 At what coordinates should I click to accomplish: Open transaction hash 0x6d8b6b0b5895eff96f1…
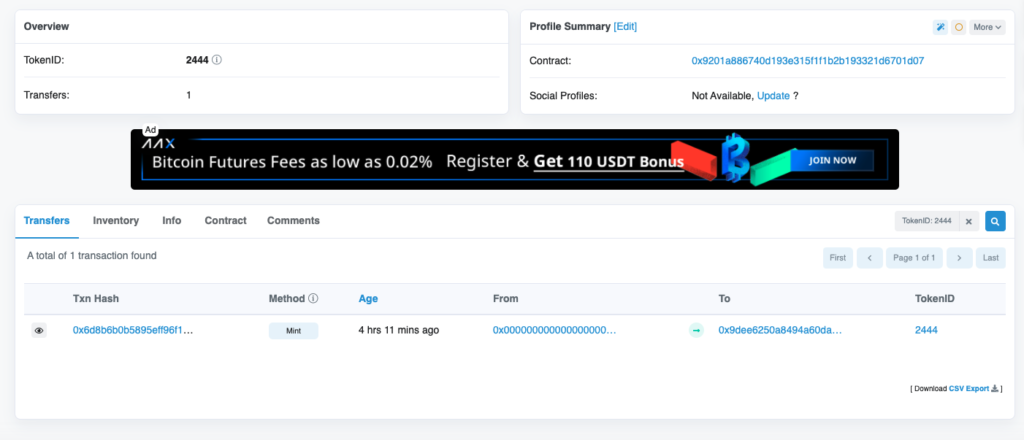(x=133, y=330)
